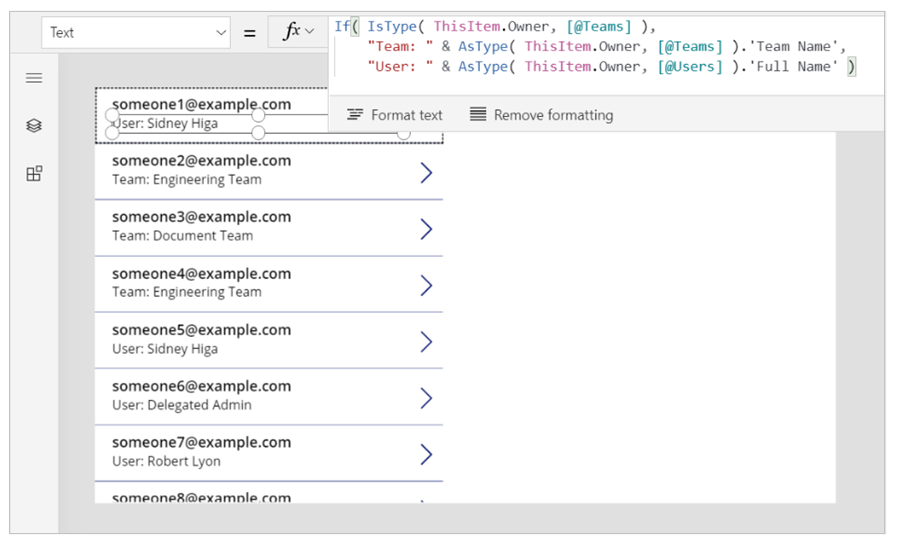Viewport: 899px width, 545px height.
Task: Select the 'User: Robert Lyon' label
Action: [166, 461]
